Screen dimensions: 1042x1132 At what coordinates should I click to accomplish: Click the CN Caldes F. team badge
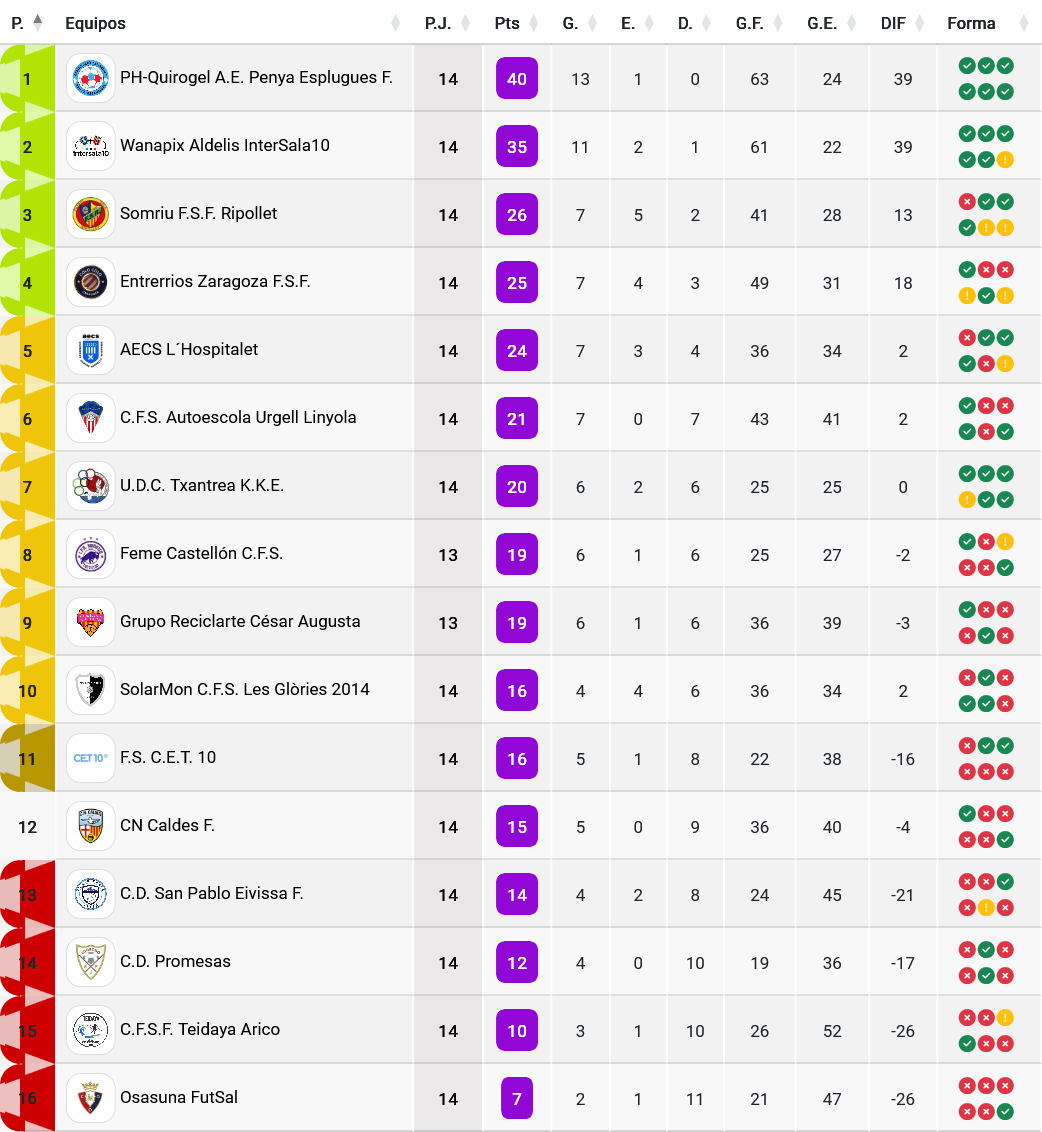(91, 826)
